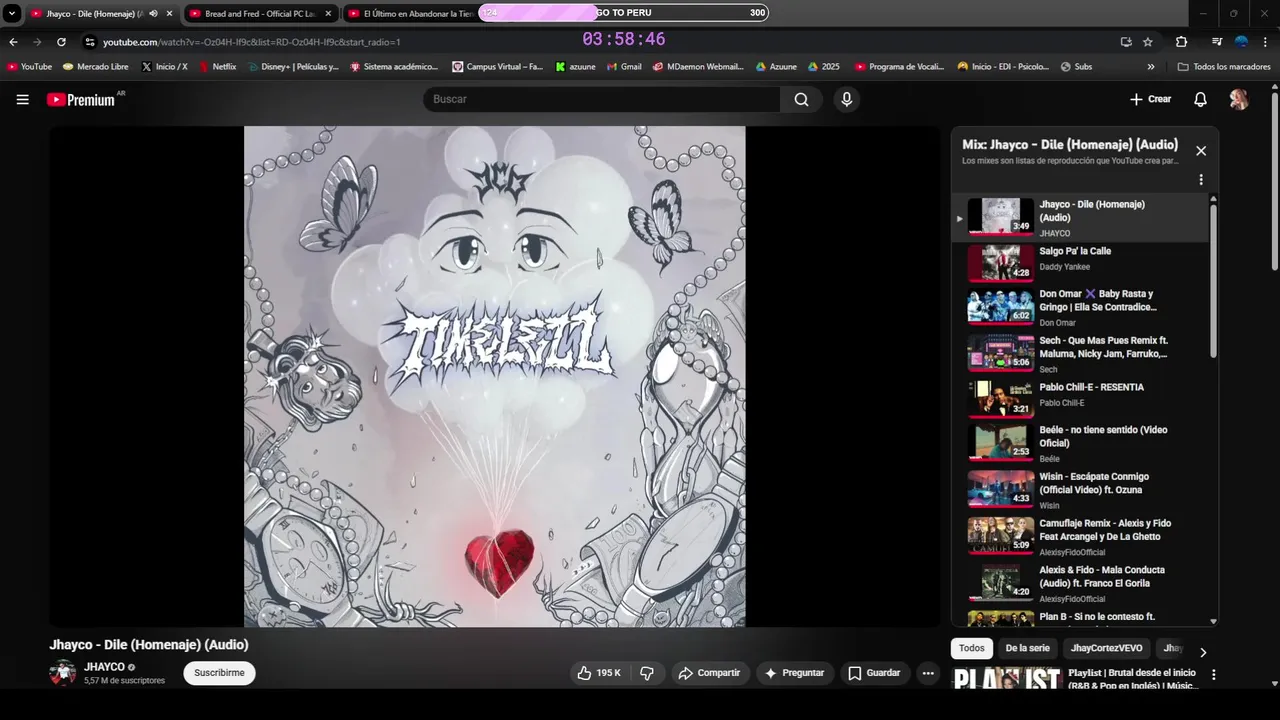Go to YouTube Premium home logo
This screenshot has height=720, width=1280.
pos(81,99)
